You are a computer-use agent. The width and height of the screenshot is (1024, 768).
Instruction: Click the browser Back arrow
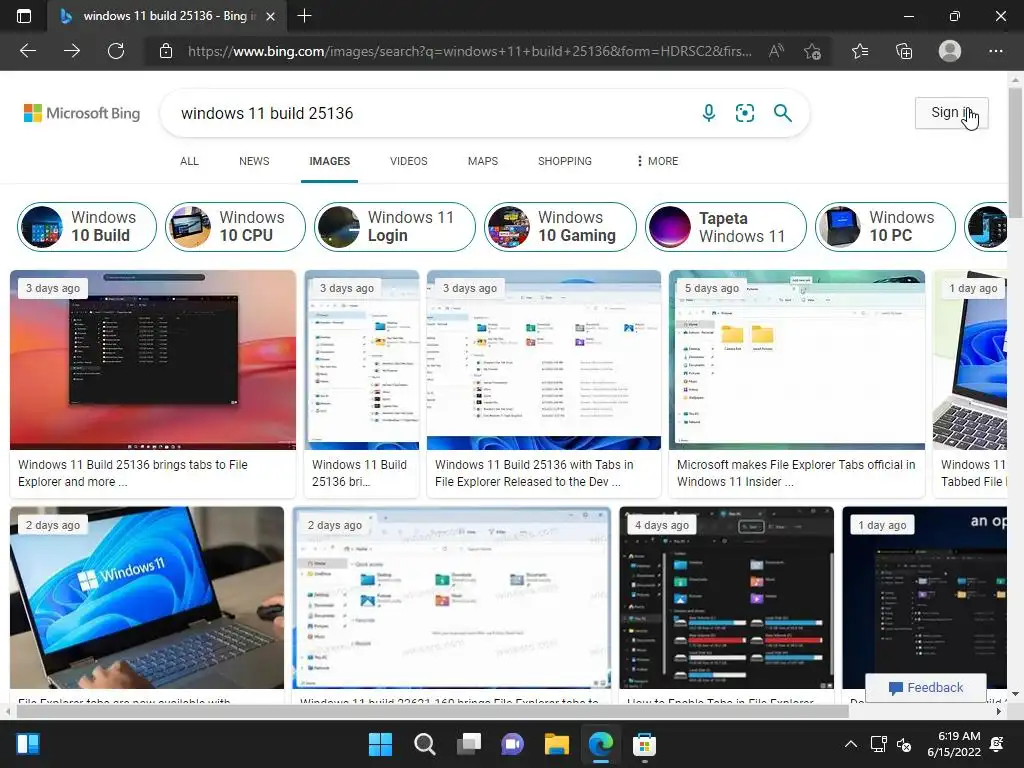pyautogui.click(x=27, y=51)
